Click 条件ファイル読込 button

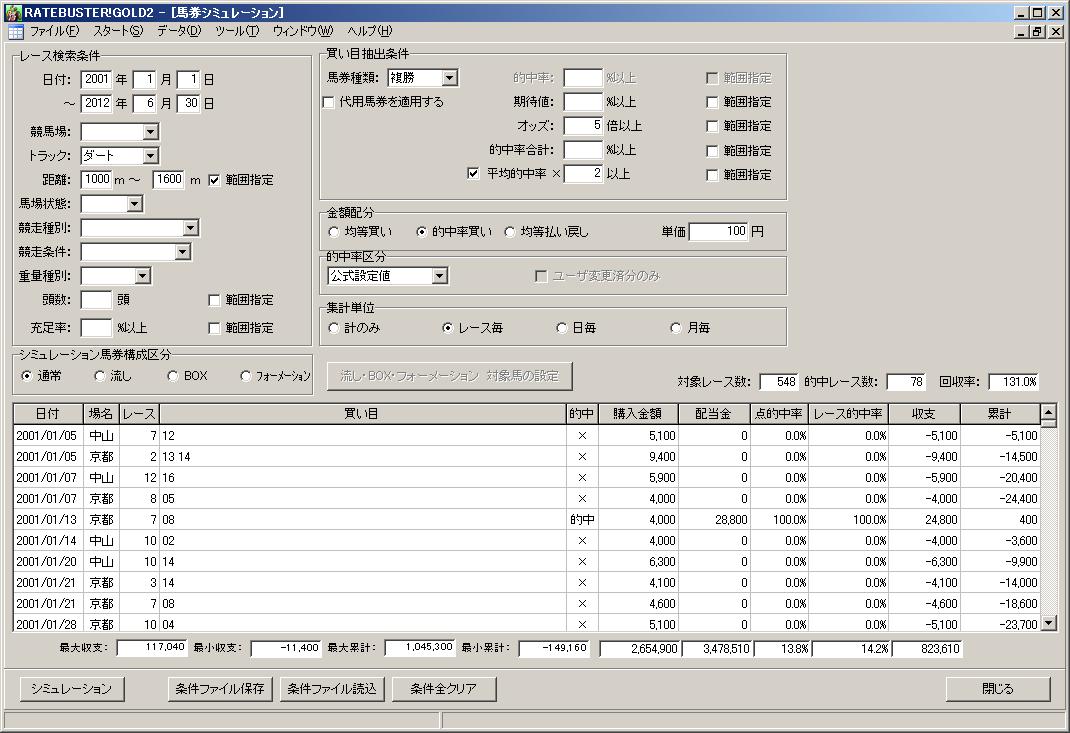tap(332, 689)
